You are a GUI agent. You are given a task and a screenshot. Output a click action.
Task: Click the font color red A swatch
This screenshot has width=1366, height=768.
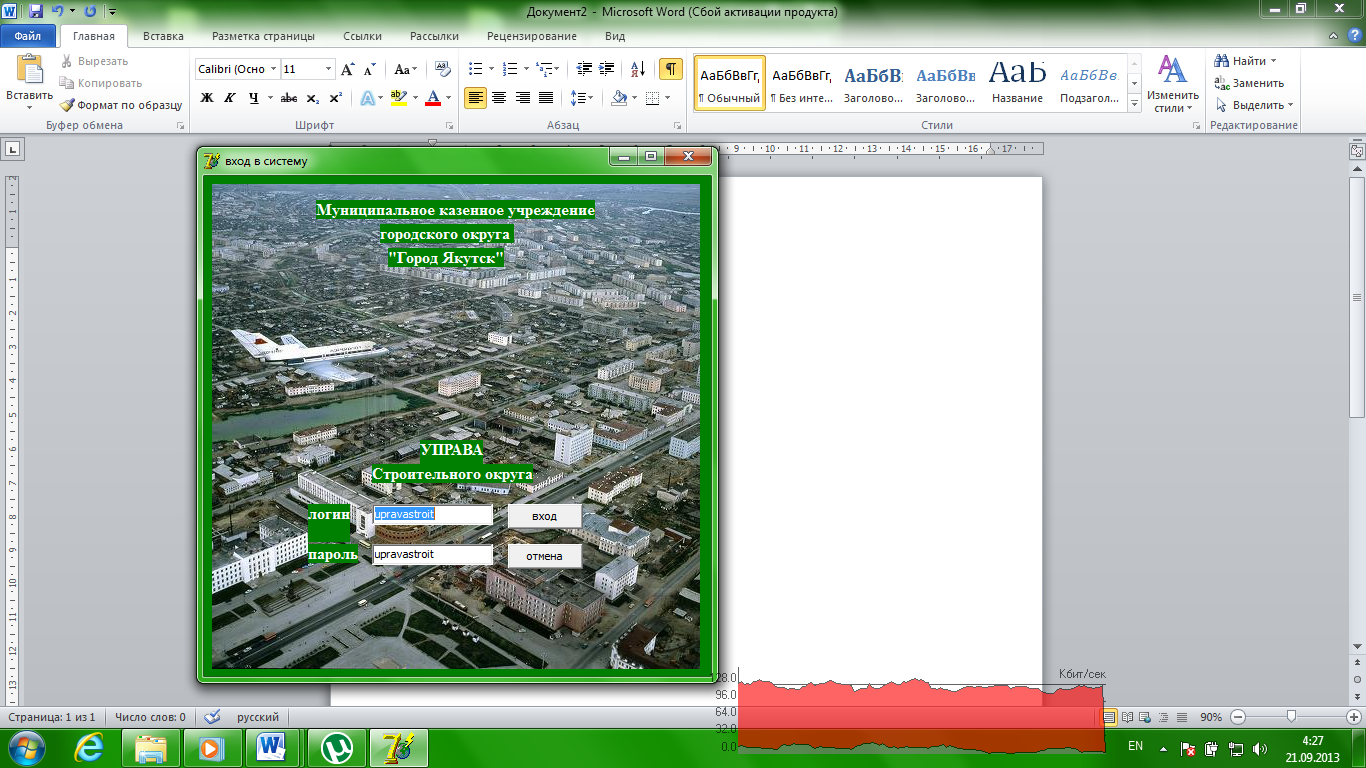432,98
